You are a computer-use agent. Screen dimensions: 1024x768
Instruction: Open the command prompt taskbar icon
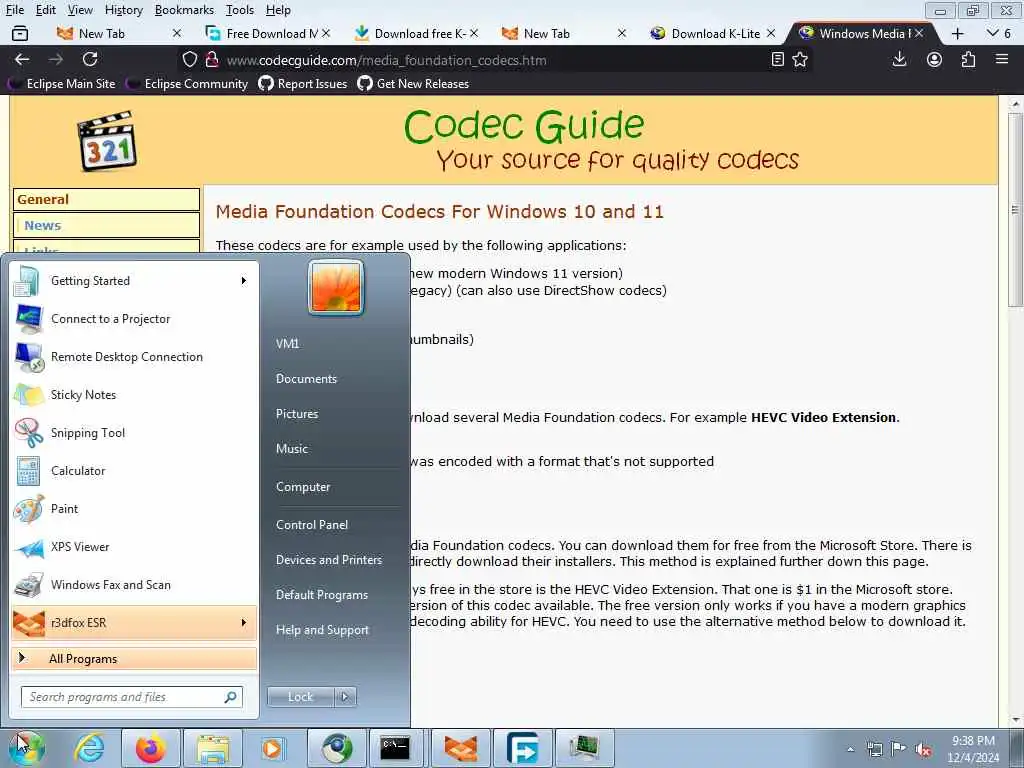pos(396,748)
